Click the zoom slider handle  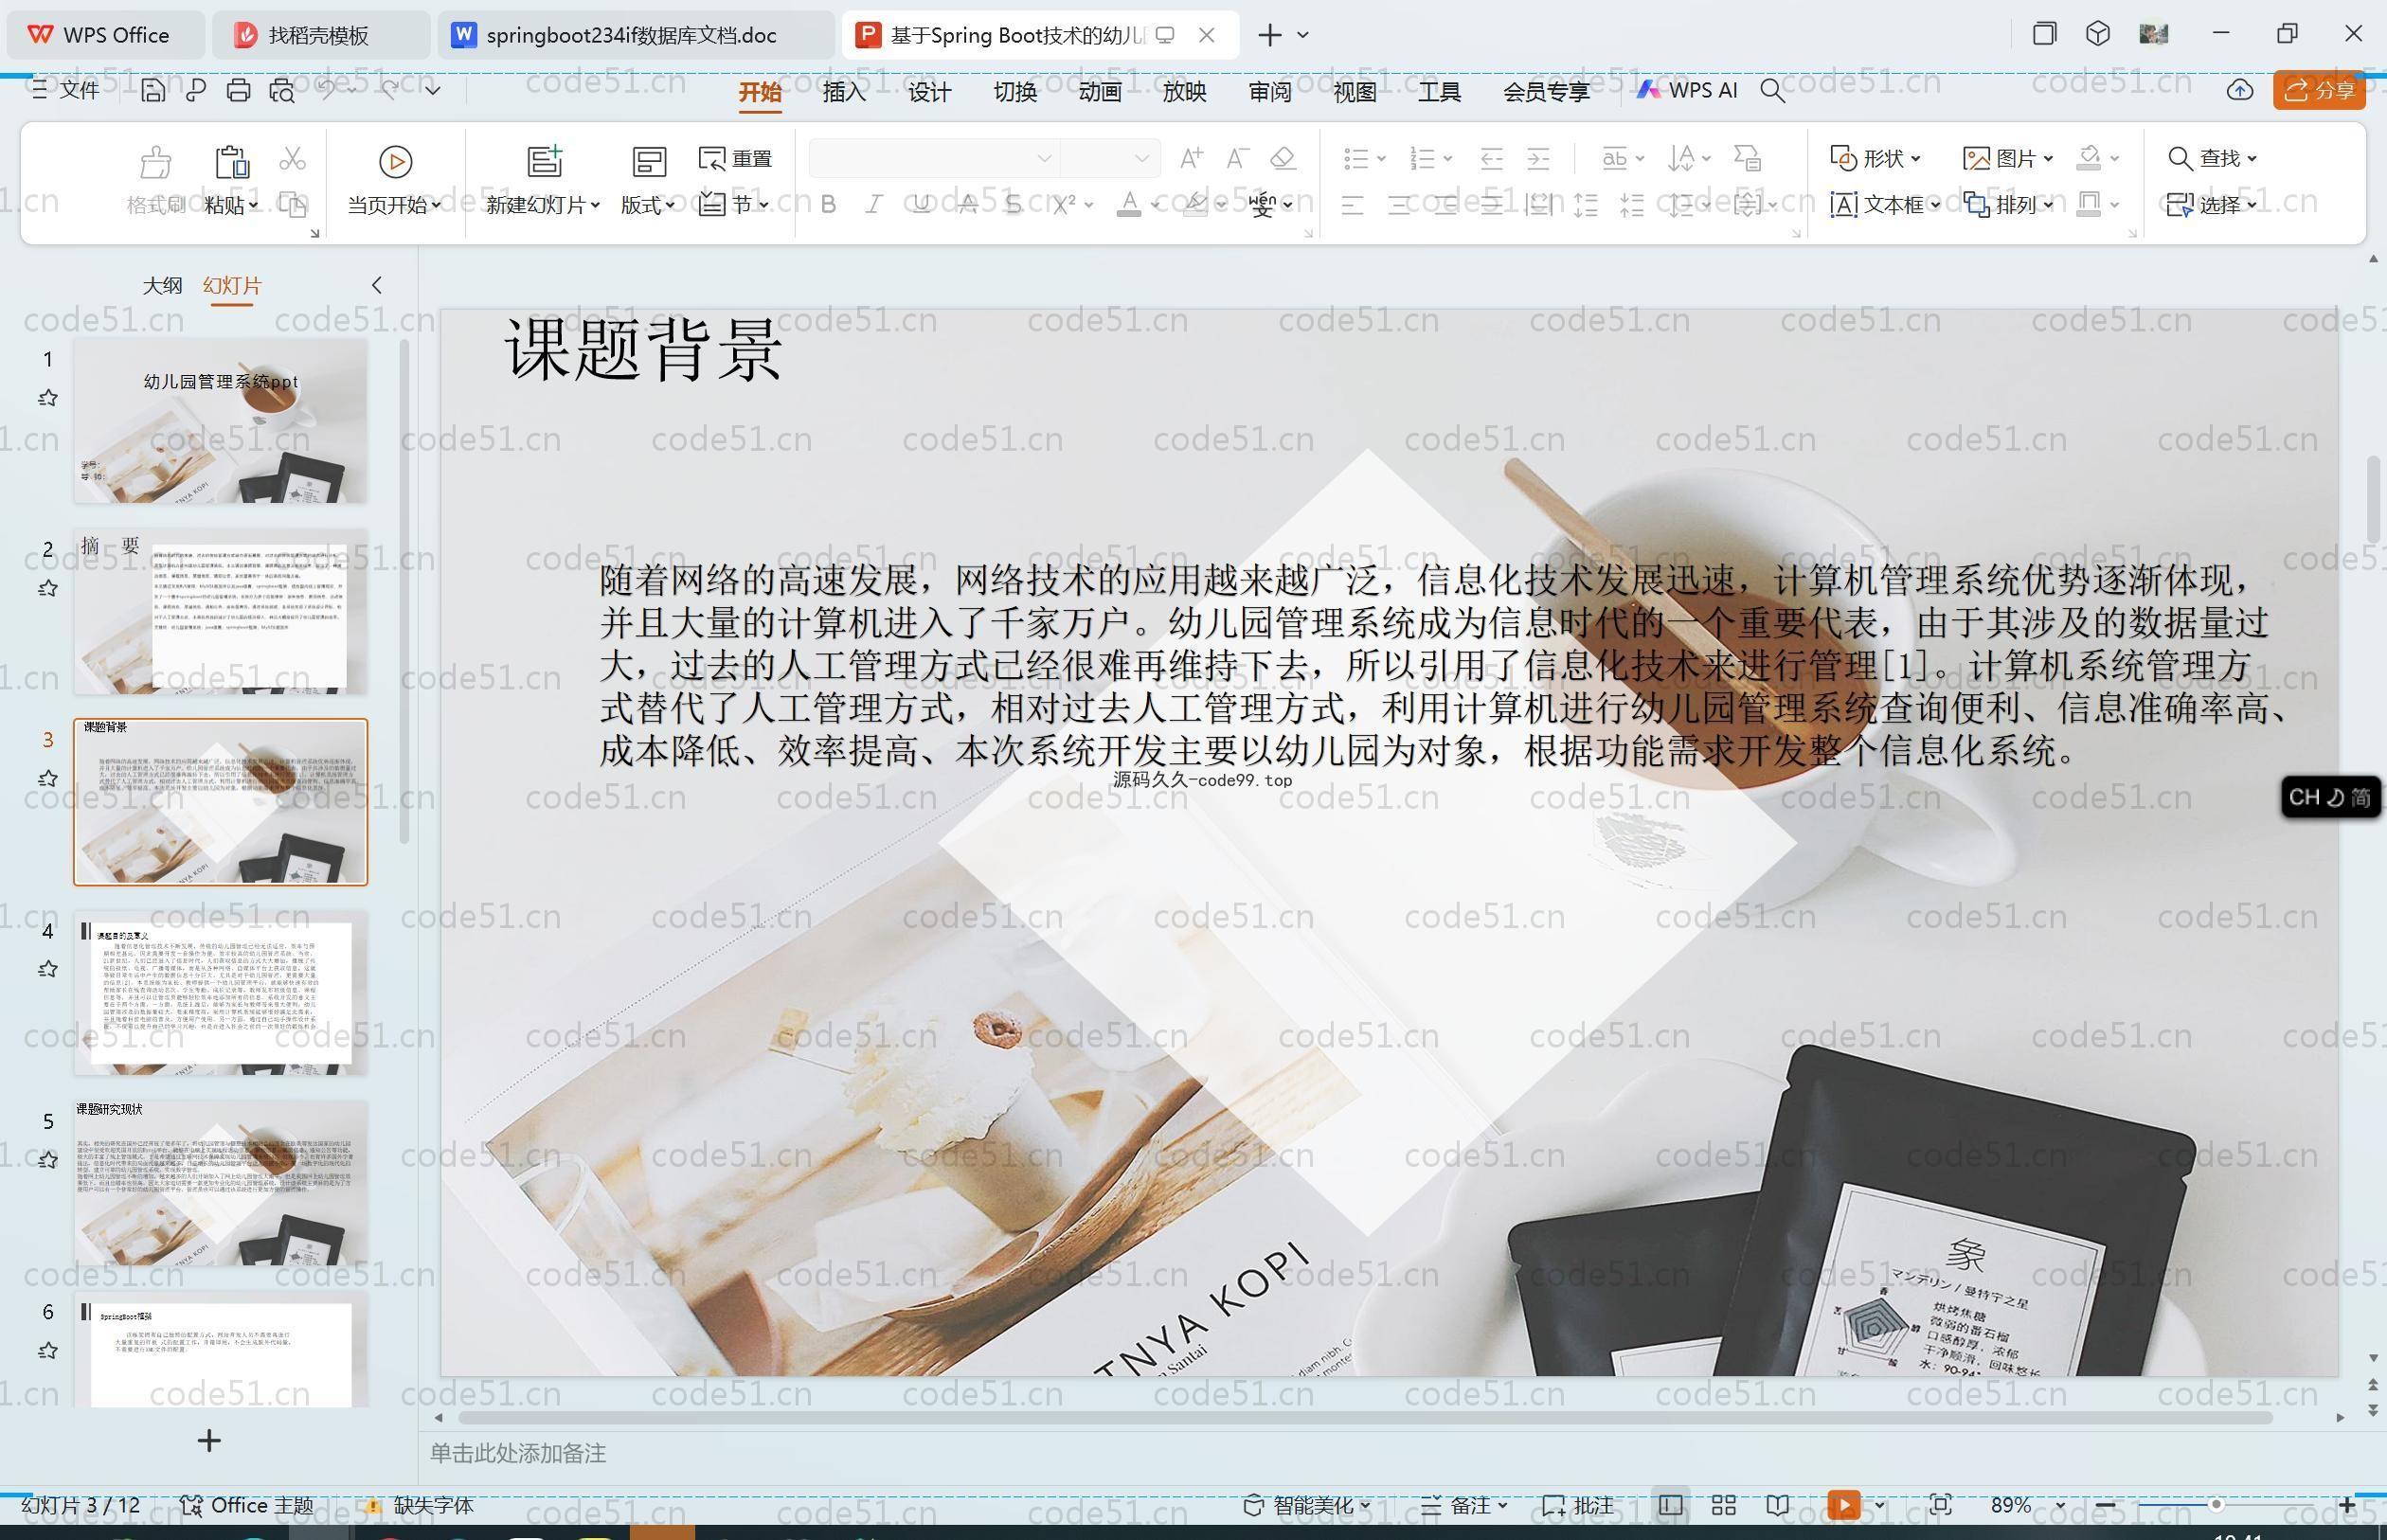(x=2216, y=1505)
